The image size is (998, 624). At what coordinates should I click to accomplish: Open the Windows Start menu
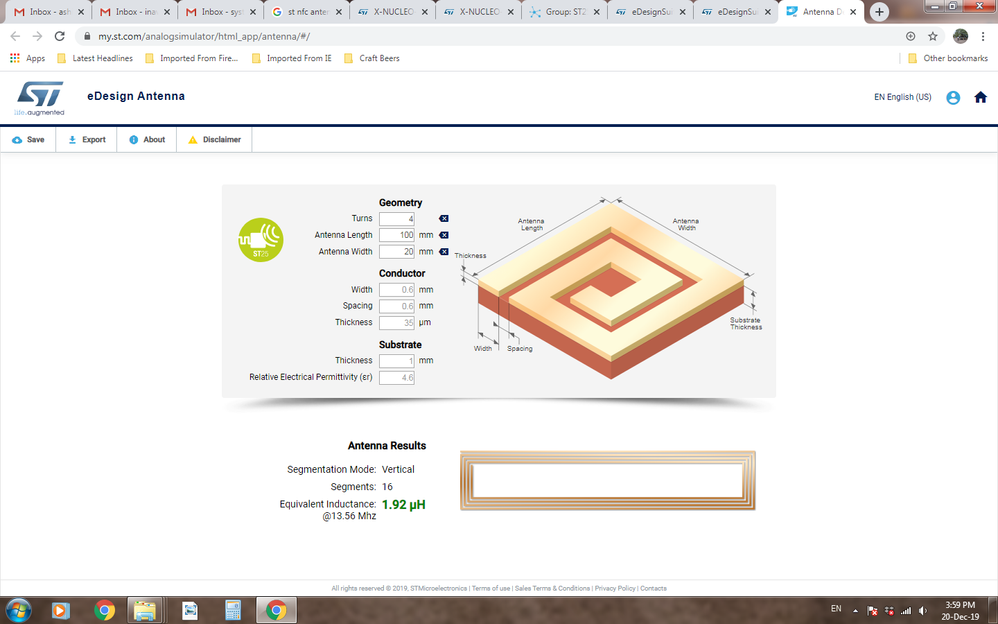18,610
